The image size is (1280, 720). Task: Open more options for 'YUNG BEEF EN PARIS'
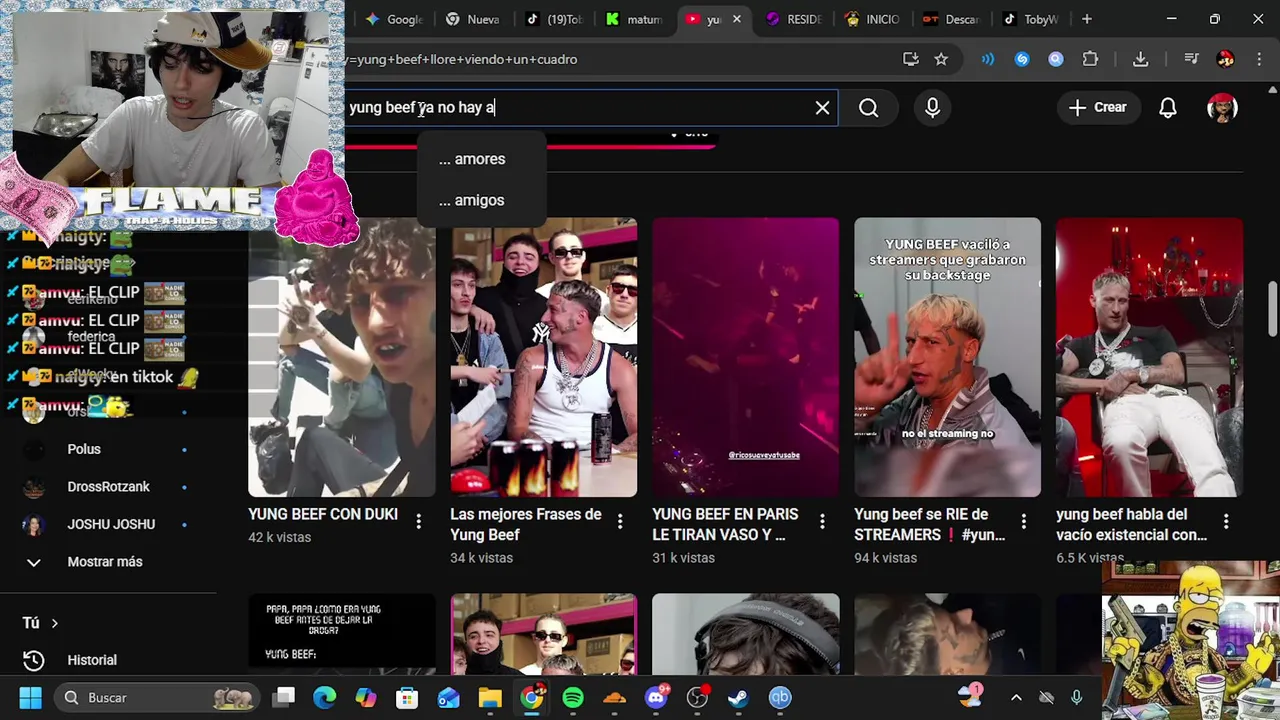[x=822, y=521]
